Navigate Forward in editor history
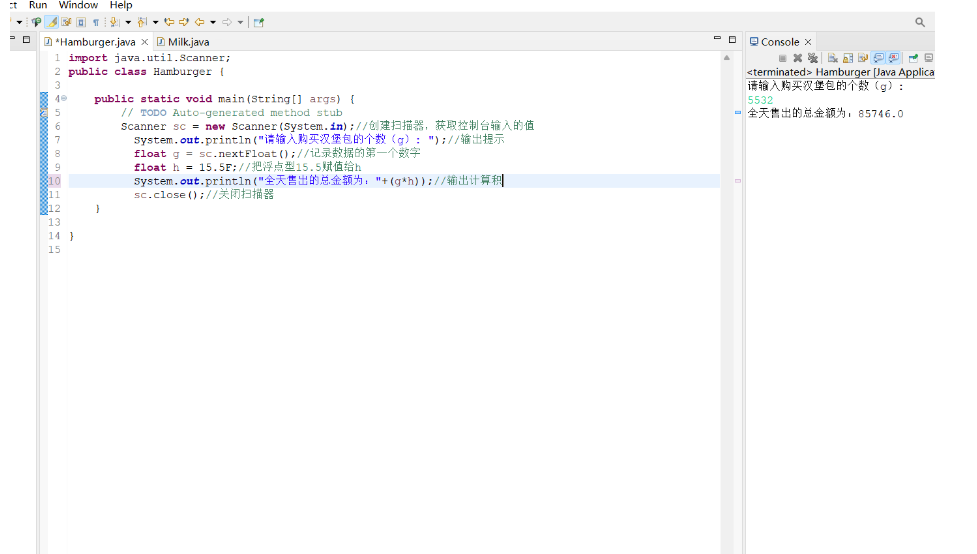977x554 pixels. 227,22
